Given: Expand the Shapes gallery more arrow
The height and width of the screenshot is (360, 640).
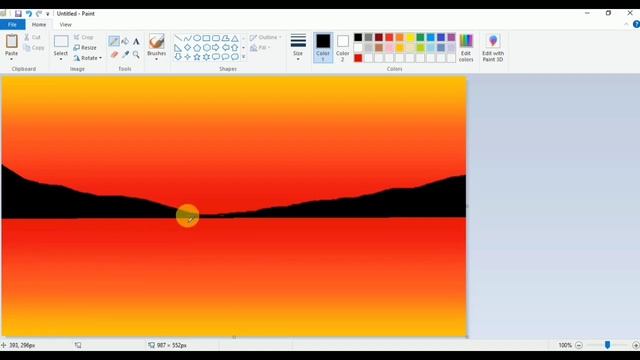Looking at the screenshot, I should (x=244, y=57).
